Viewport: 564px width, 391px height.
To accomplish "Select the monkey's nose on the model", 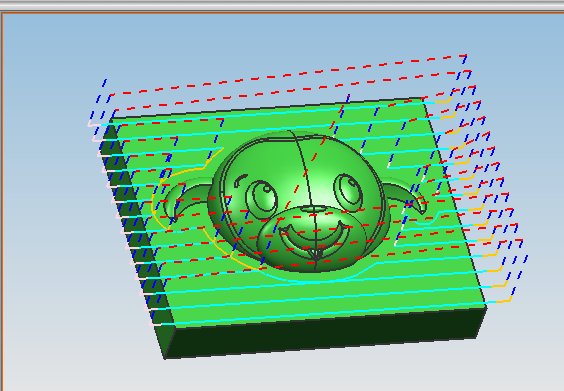I will coord(312,209).
